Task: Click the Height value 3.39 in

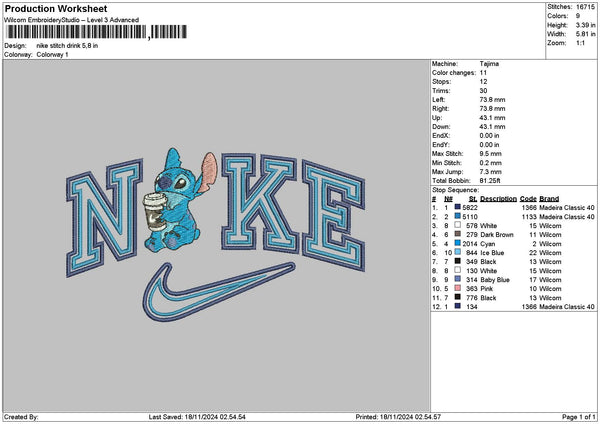Action: tap(585, 25)
